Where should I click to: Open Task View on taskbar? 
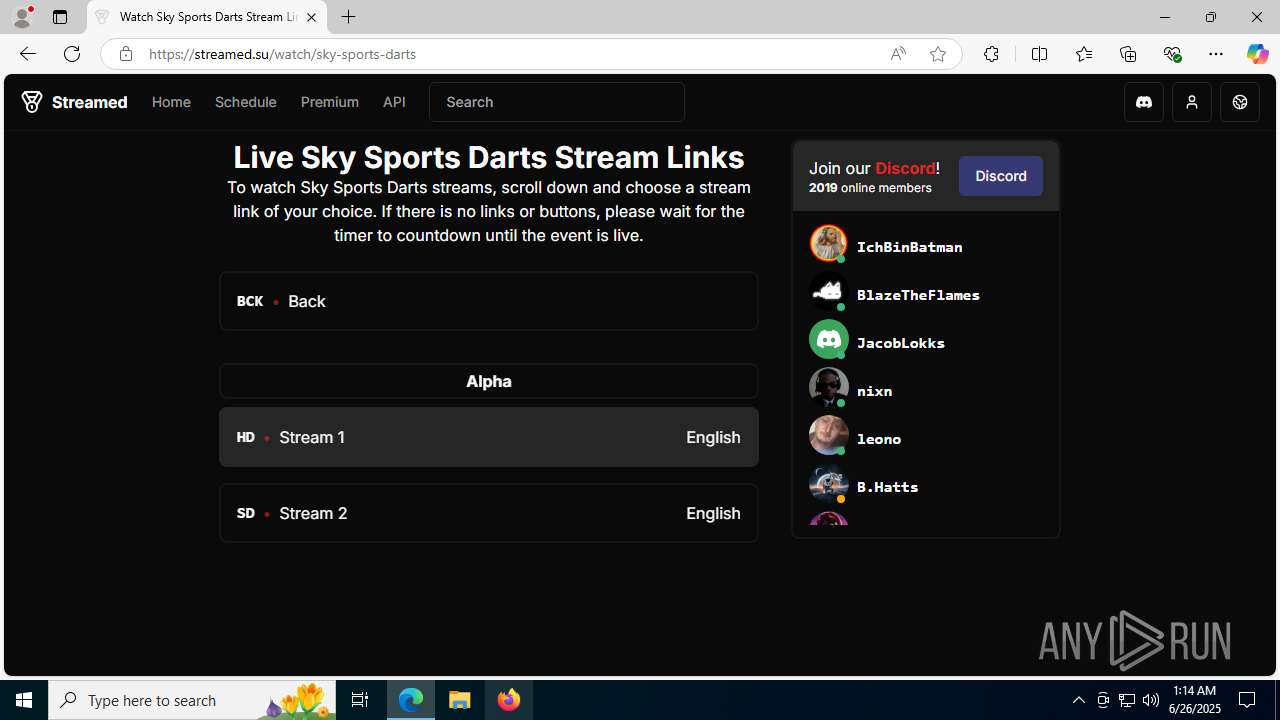click(x=360, y=700)
